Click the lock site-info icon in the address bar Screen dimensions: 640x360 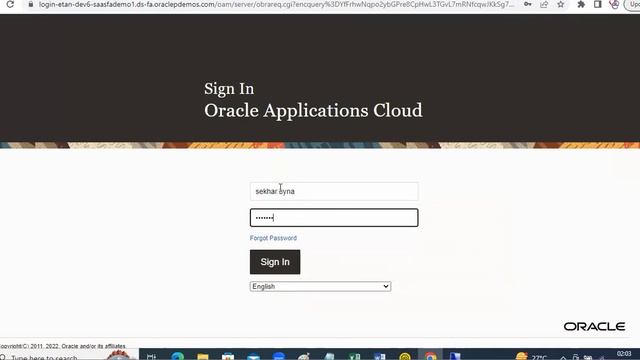(x=31, y=4)
